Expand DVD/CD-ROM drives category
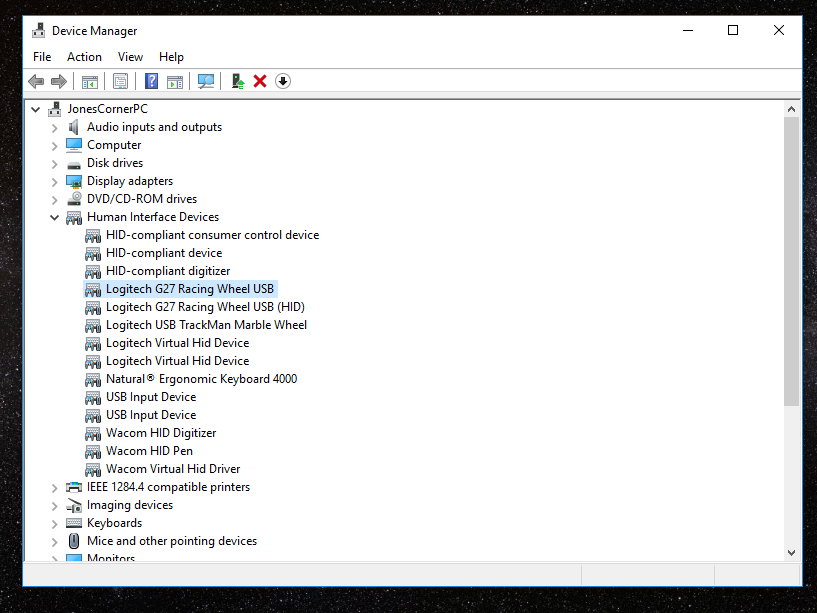The width and height of the screenshot is (817, 613). 54,200
